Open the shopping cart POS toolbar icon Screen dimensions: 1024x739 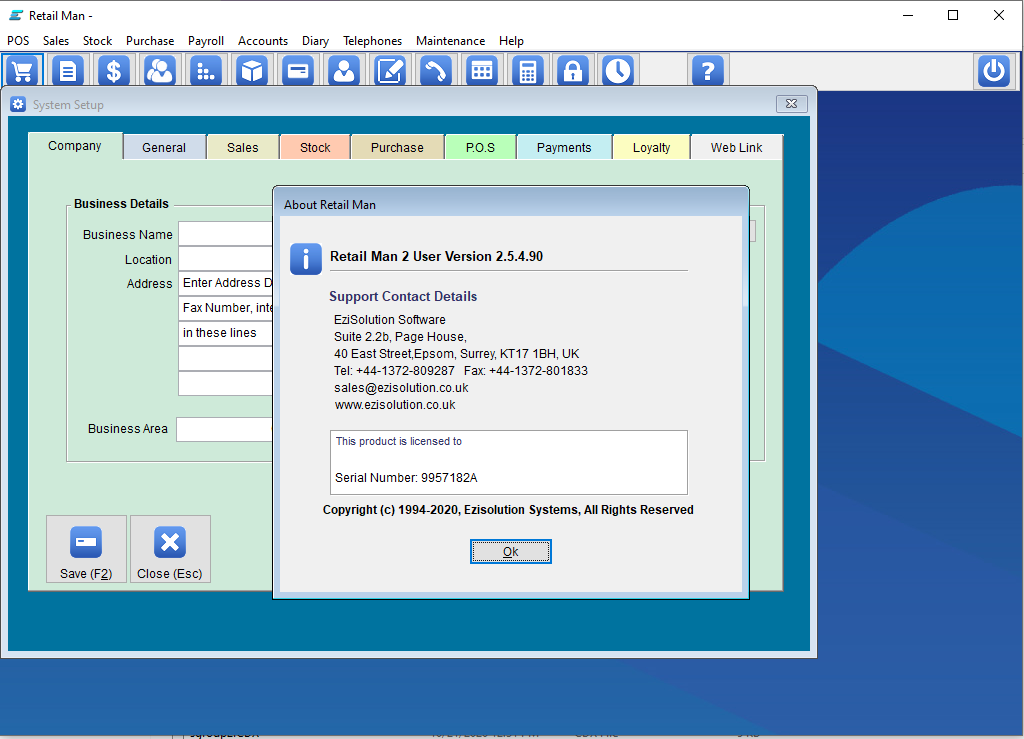(x=22, y=71)
